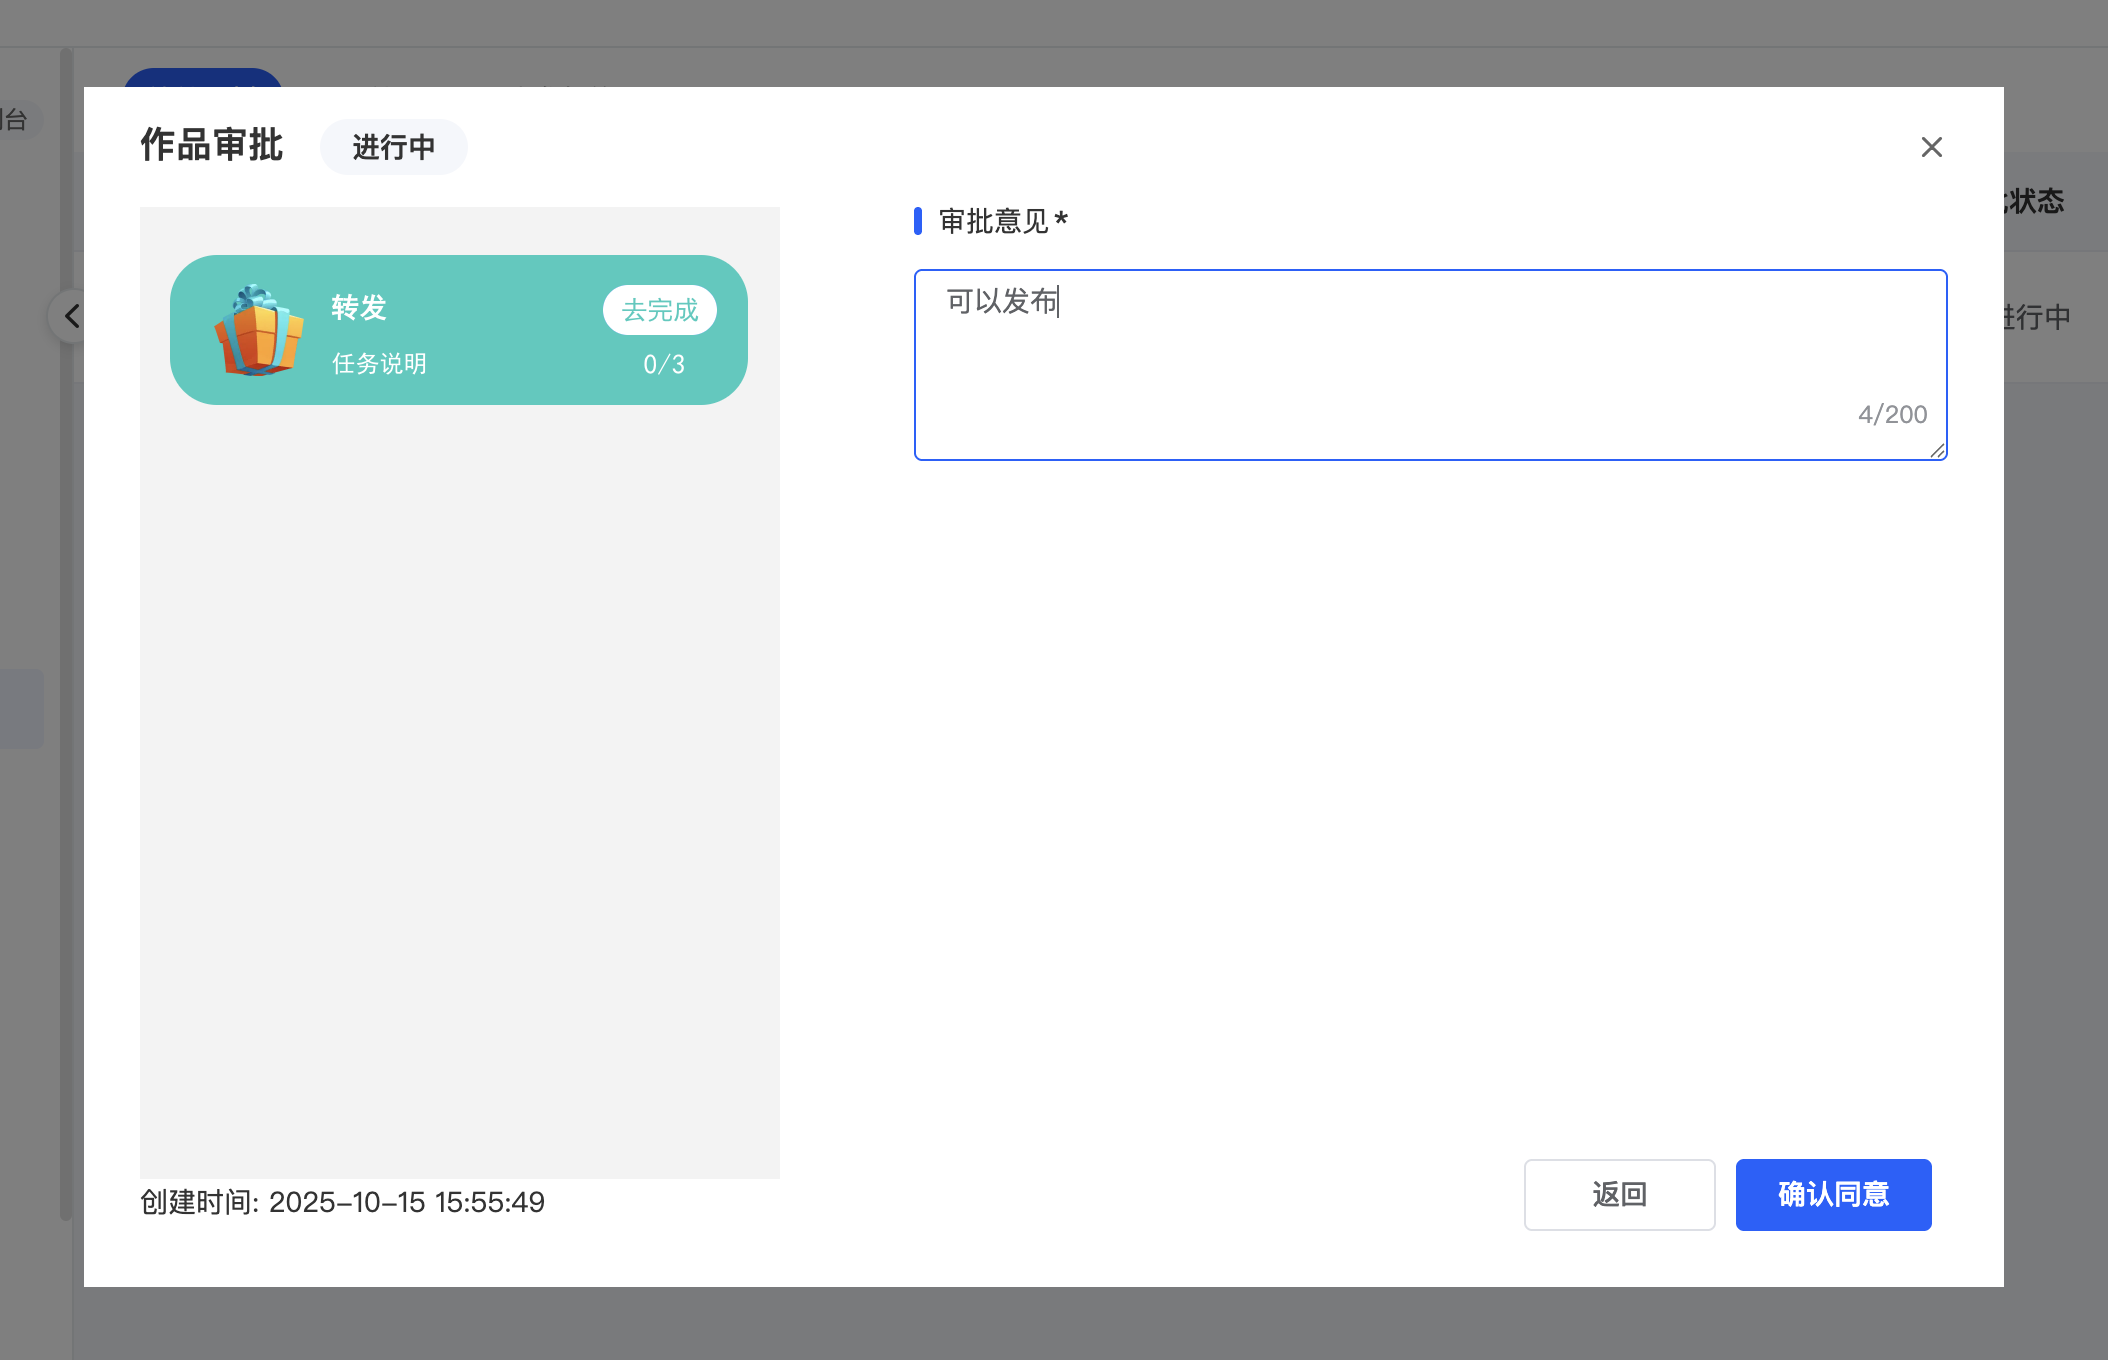Screen dimensions: 2108x1360
Task: Click the 创建时间 timestamp text
Action: click(342, 1202)
